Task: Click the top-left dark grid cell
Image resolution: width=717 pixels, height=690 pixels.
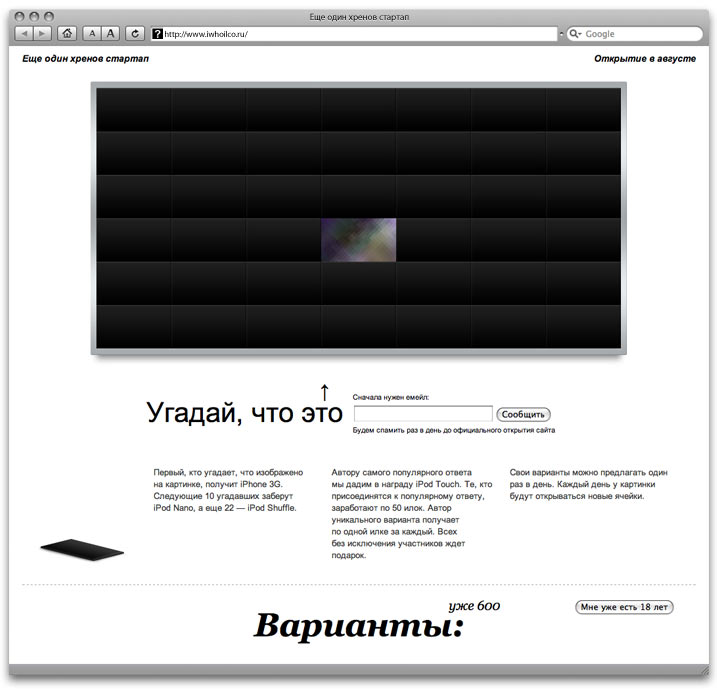Action: tap(134, 109)
